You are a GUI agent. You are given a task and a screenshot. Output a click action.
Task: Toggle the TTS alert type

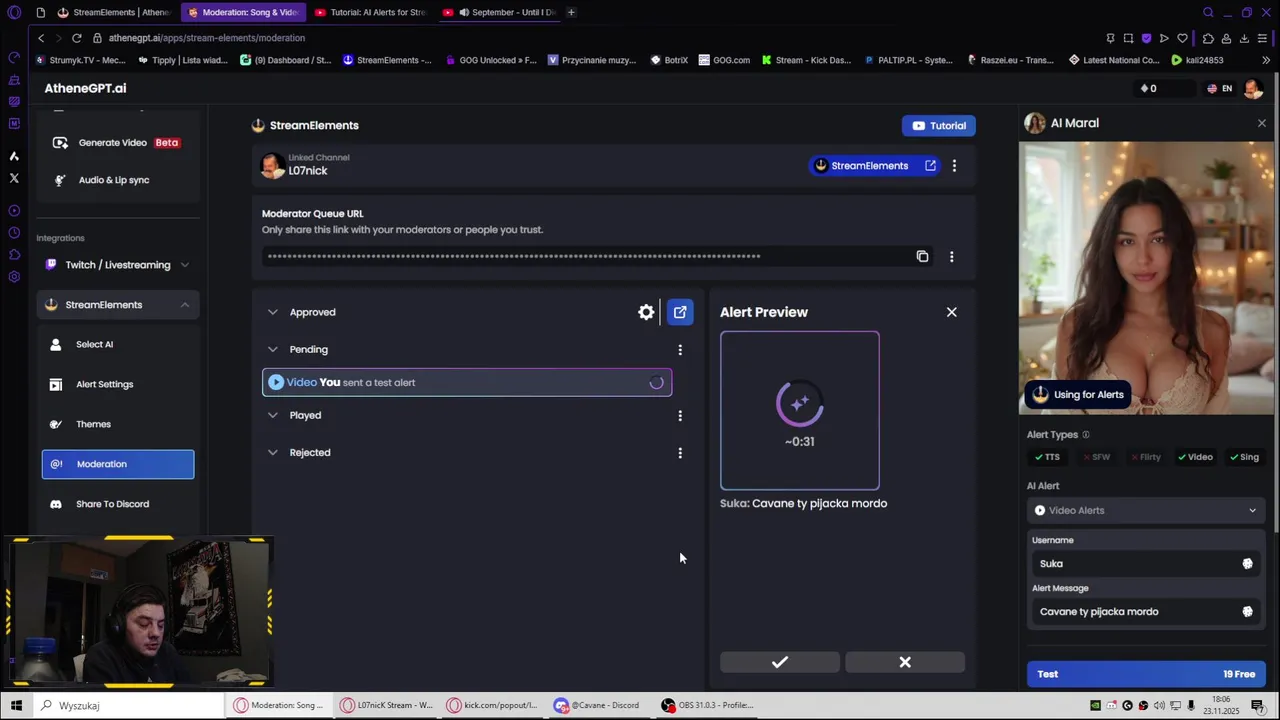point(1047,457)
